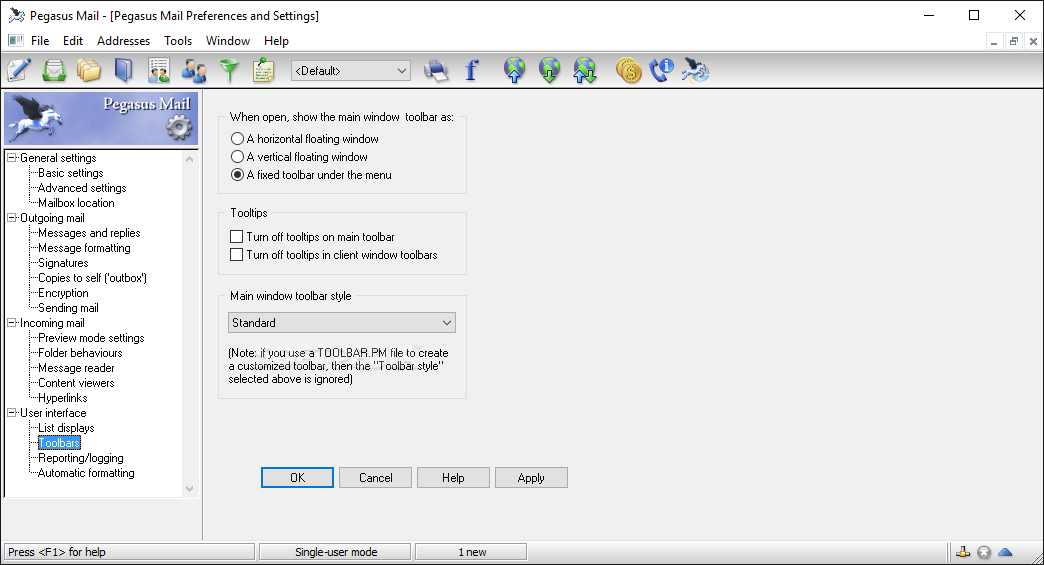Viewport: 1044px width, 565px height.
Task: Open mail folders toolbar icon
Action: 89,70
